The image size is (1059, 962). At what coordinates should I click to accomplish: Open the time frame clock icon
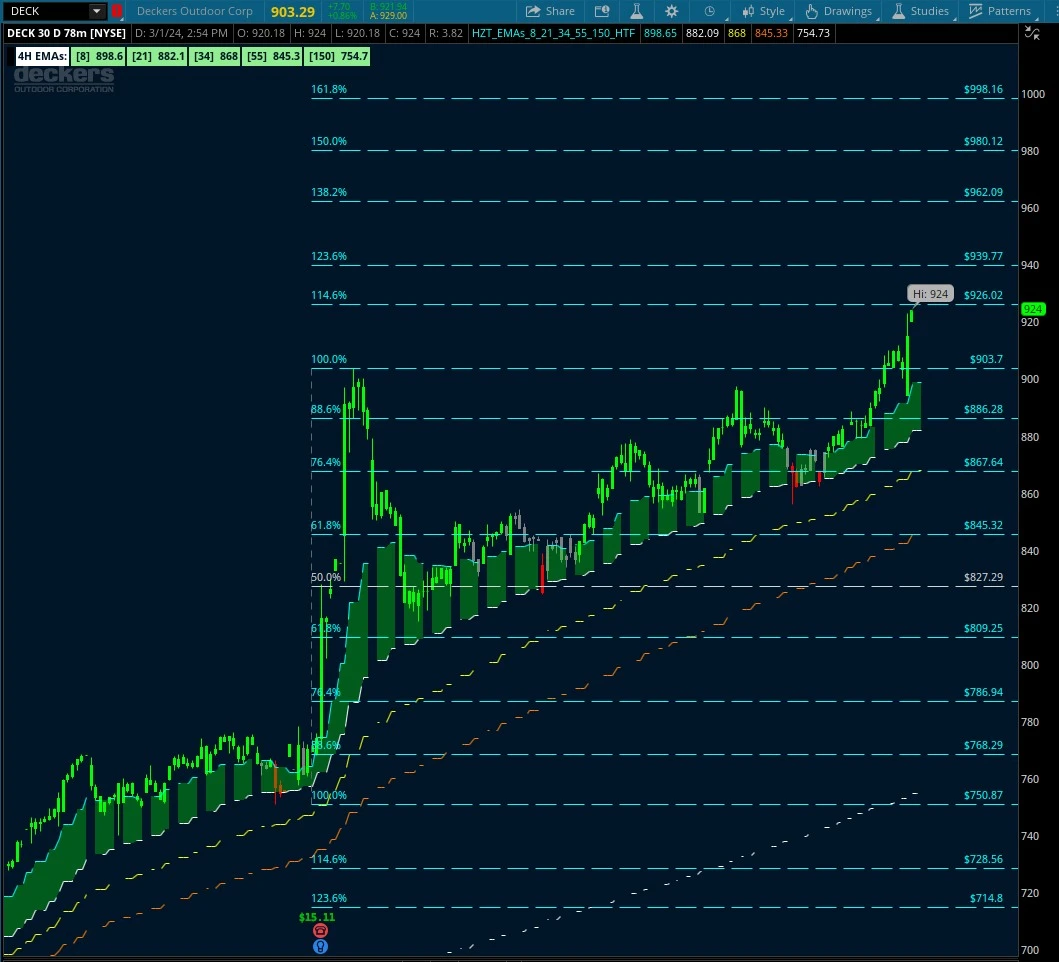709,11
